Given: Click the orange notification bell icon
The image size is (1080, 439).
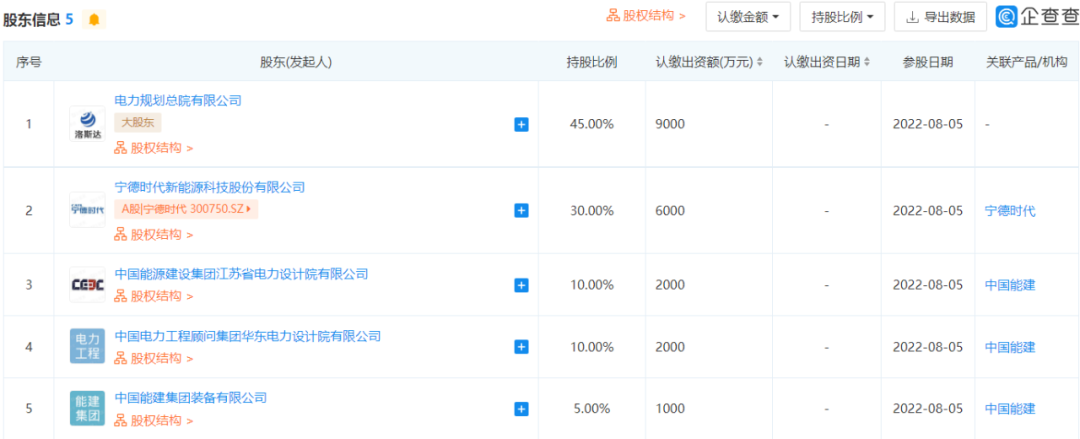Looking at the screenshot, I should (x=94, y=19).
